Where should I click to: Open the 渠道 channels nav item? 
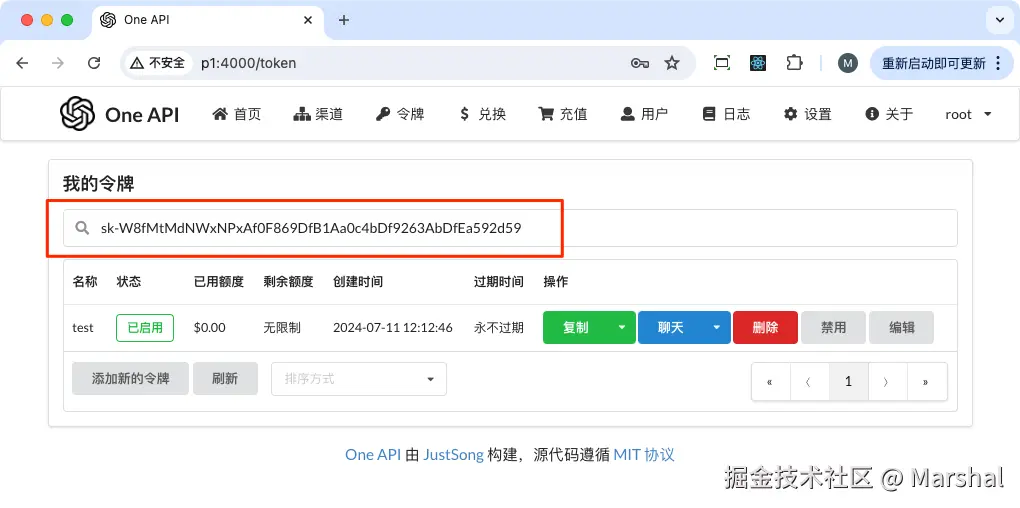click(318, 114)
